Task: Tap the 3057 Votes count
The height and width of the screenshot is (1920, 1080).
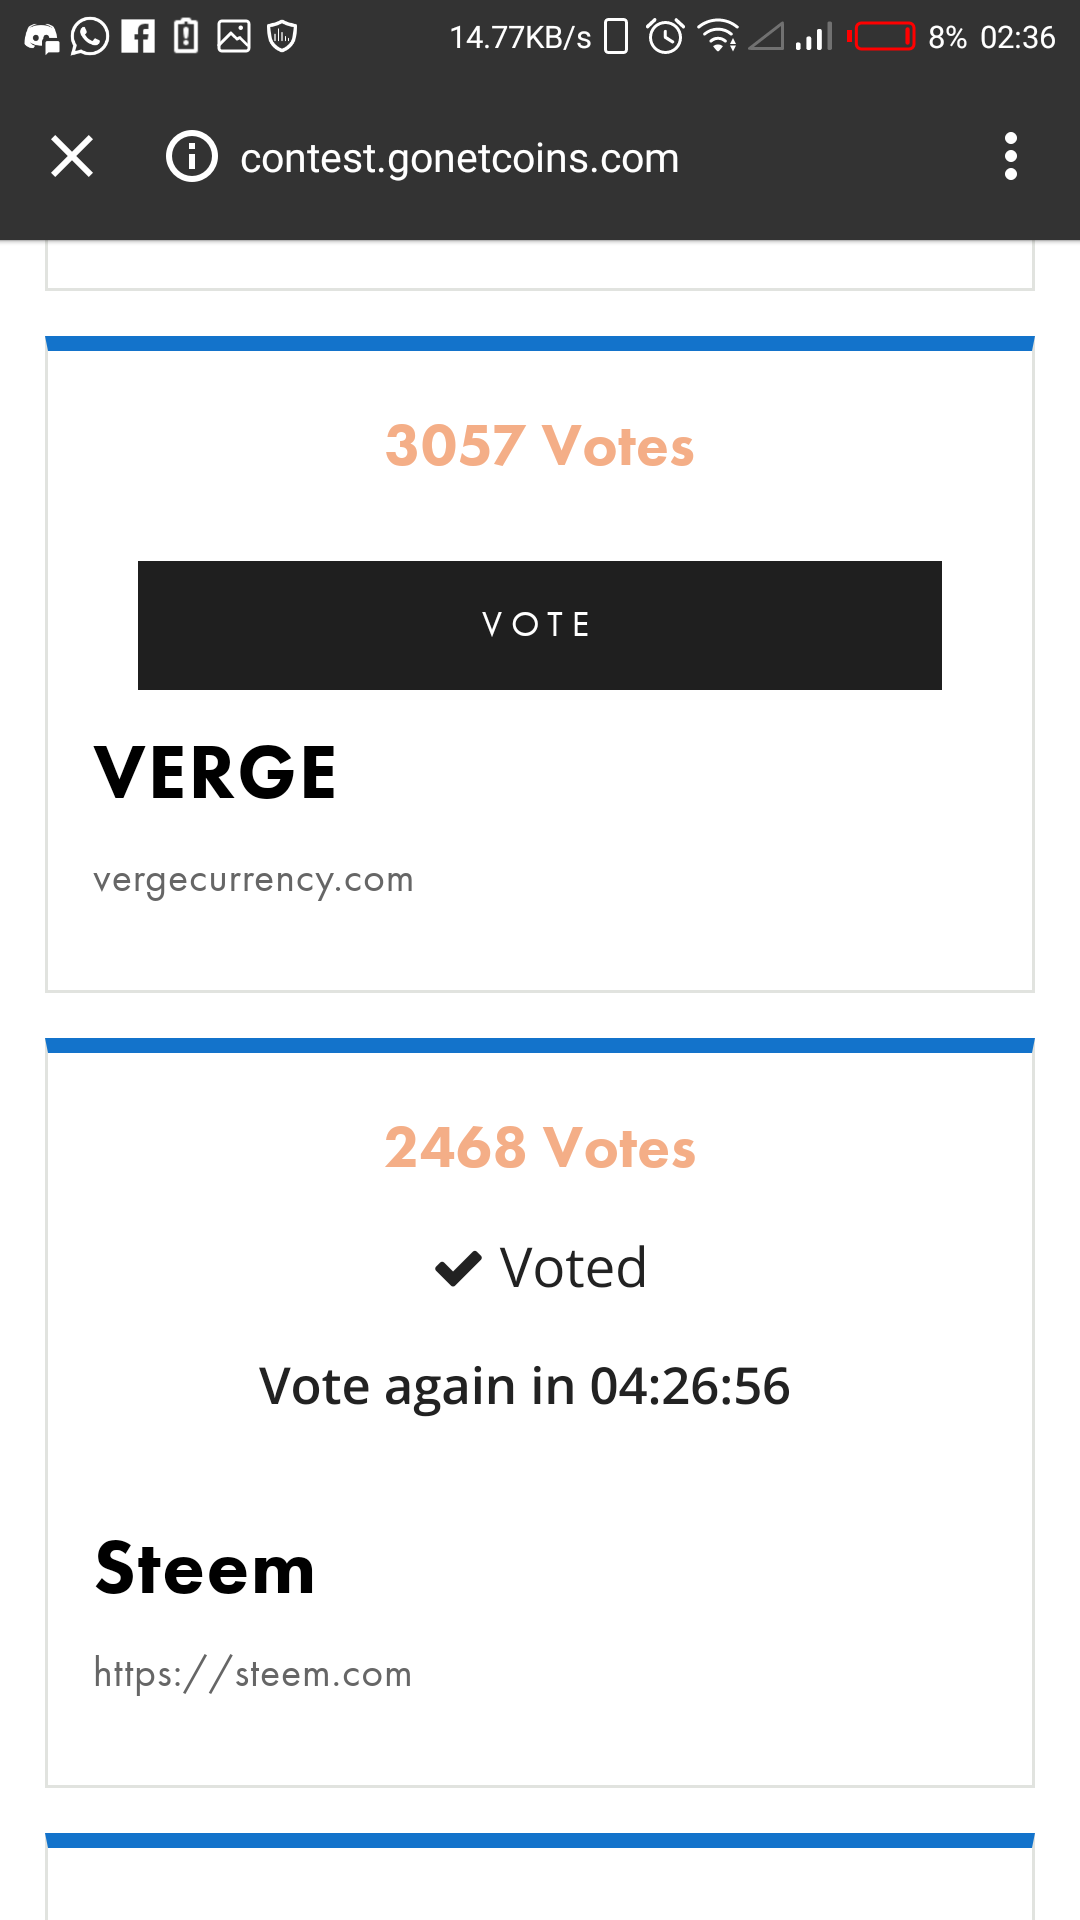Action: [x=540, y=446]
